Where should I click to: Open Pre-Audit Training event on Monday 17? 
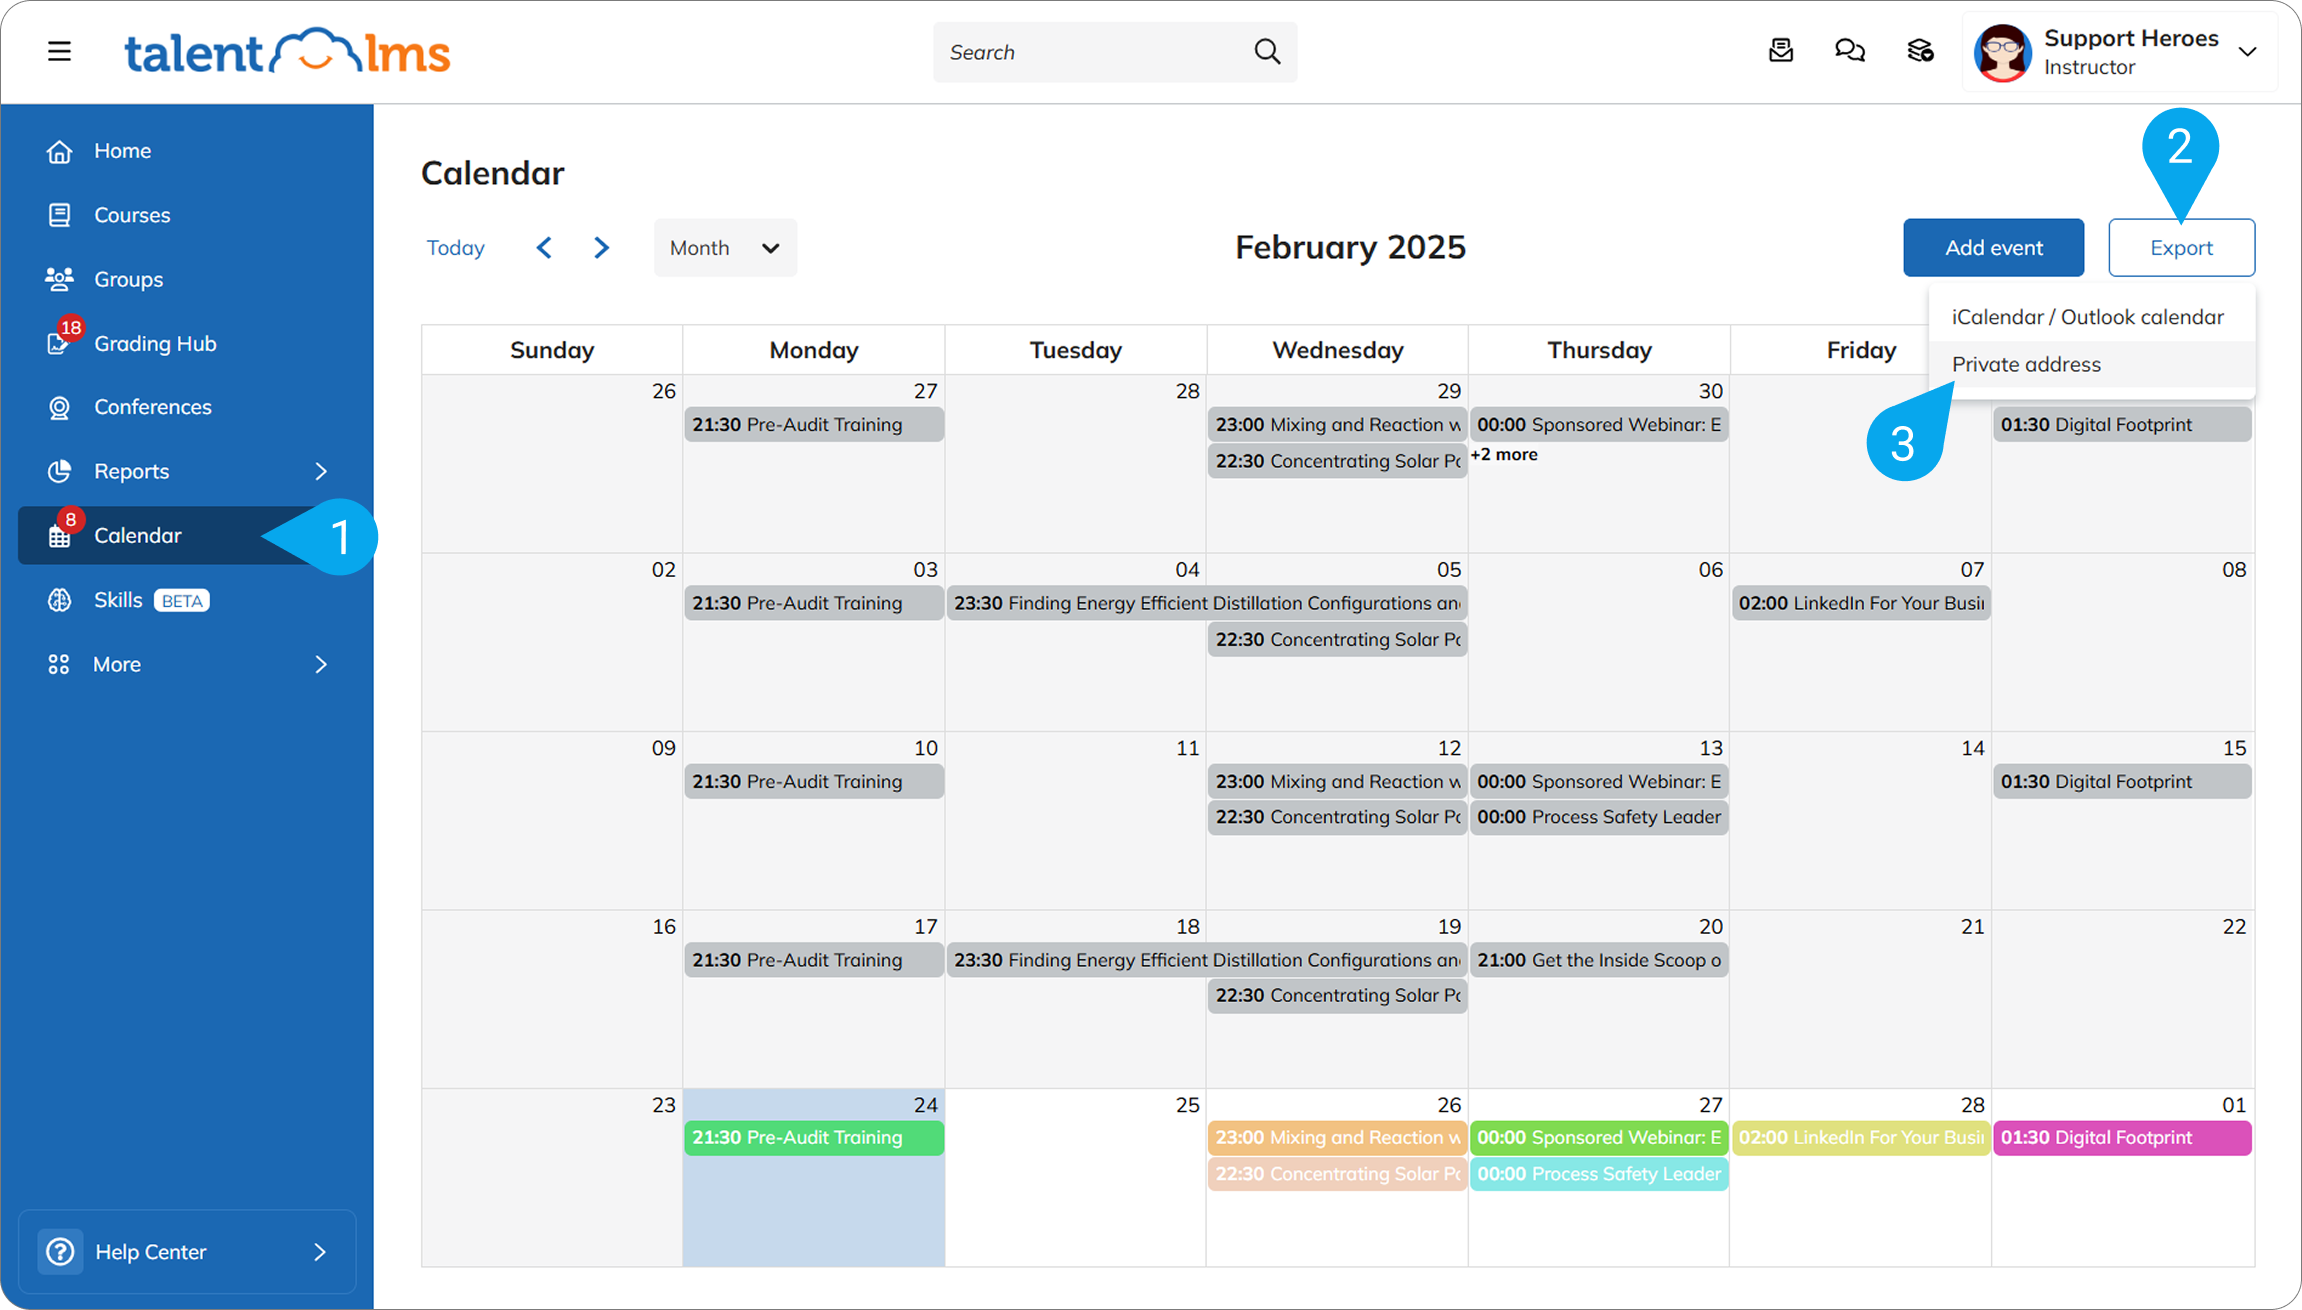[814, 960]
